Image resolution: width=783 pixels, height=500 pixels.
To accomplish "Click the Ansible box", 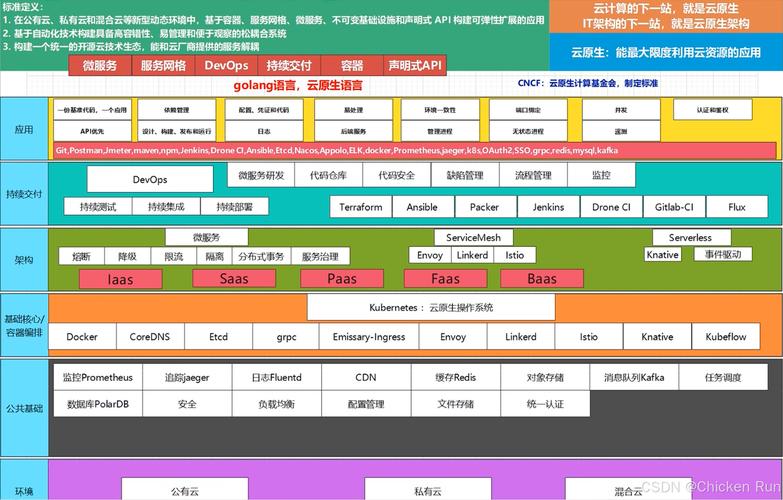I will 422,207.
